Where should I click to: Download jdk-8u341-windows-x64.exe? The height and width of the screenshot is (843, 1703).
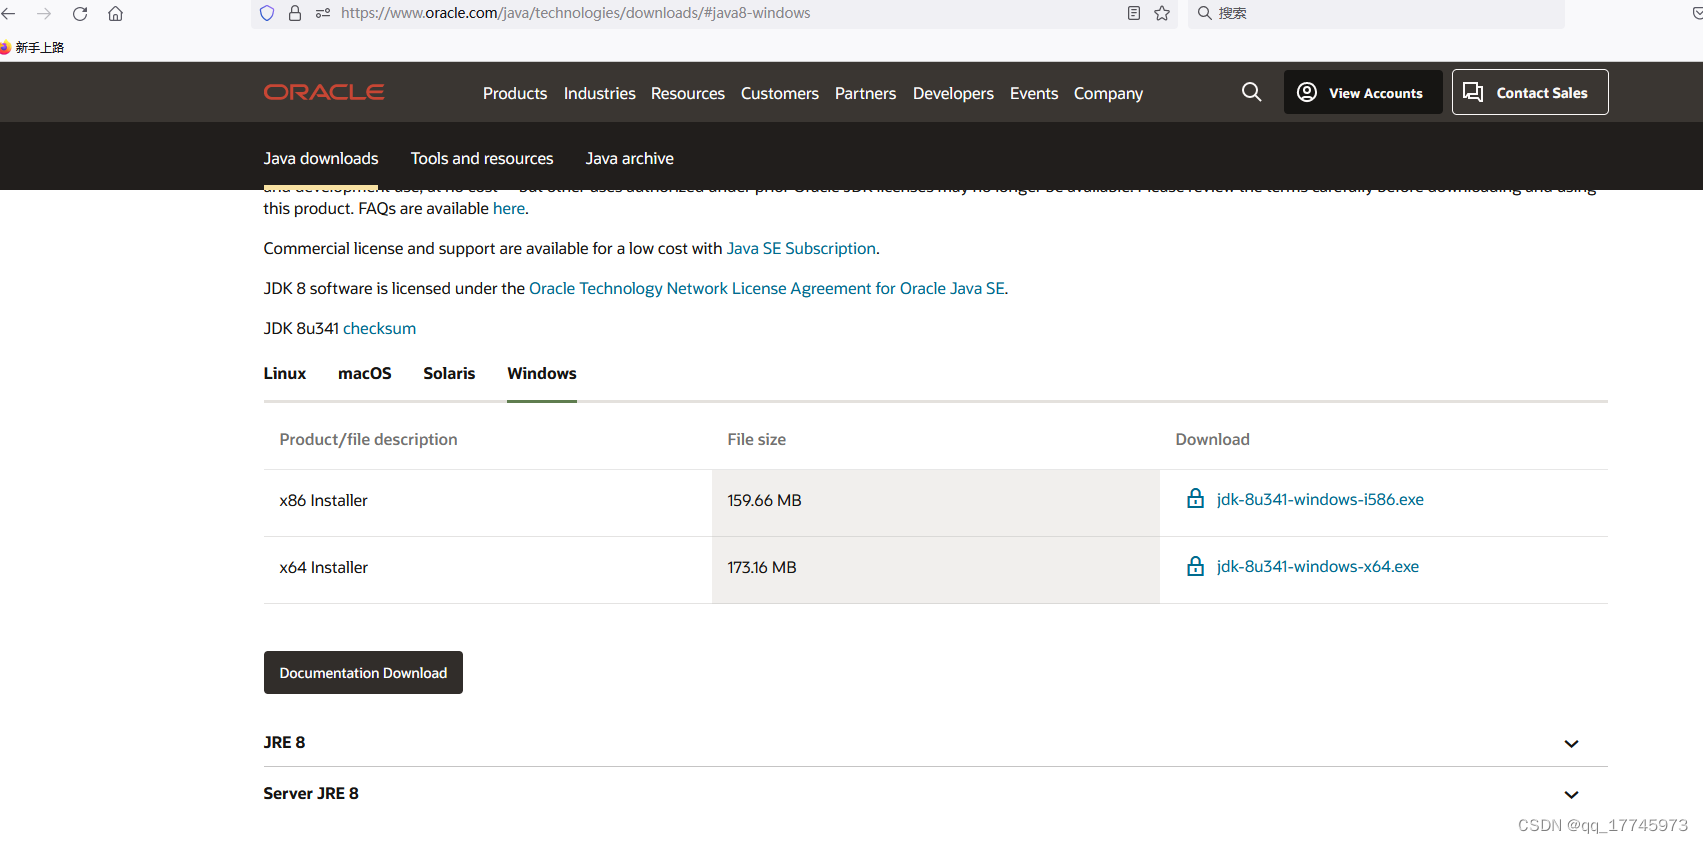coord(1318,566)
